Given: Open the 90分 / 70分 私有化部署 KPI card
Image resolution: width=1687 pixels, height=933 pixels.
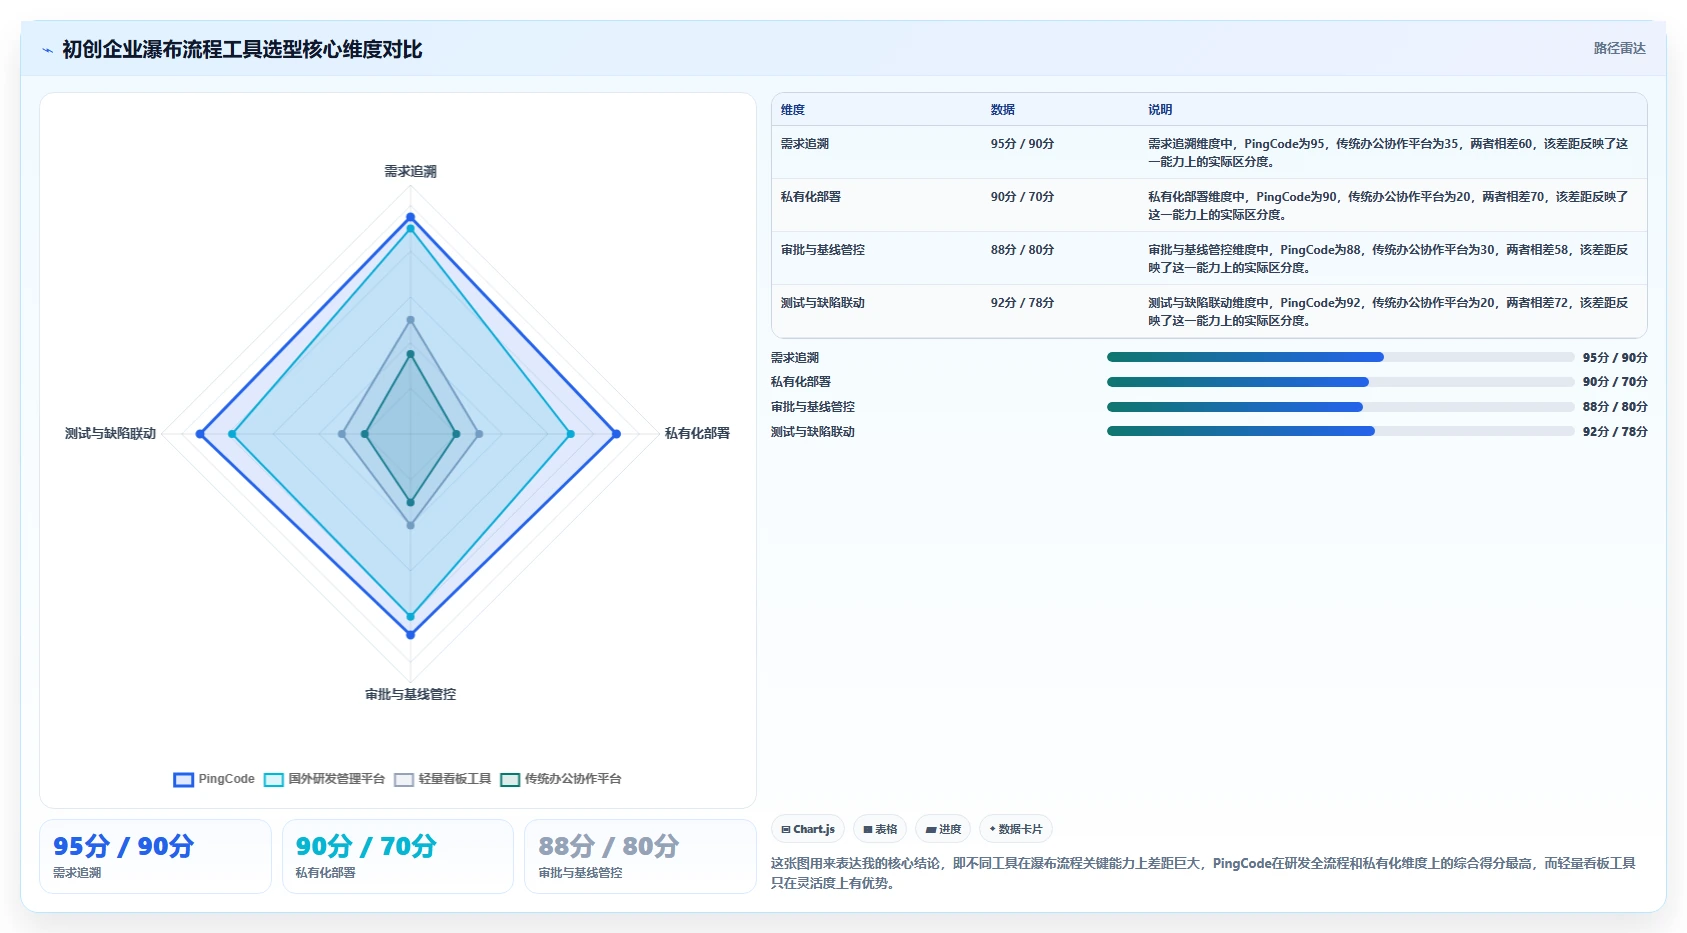Looking at the screenshot, I should point(398,856).
